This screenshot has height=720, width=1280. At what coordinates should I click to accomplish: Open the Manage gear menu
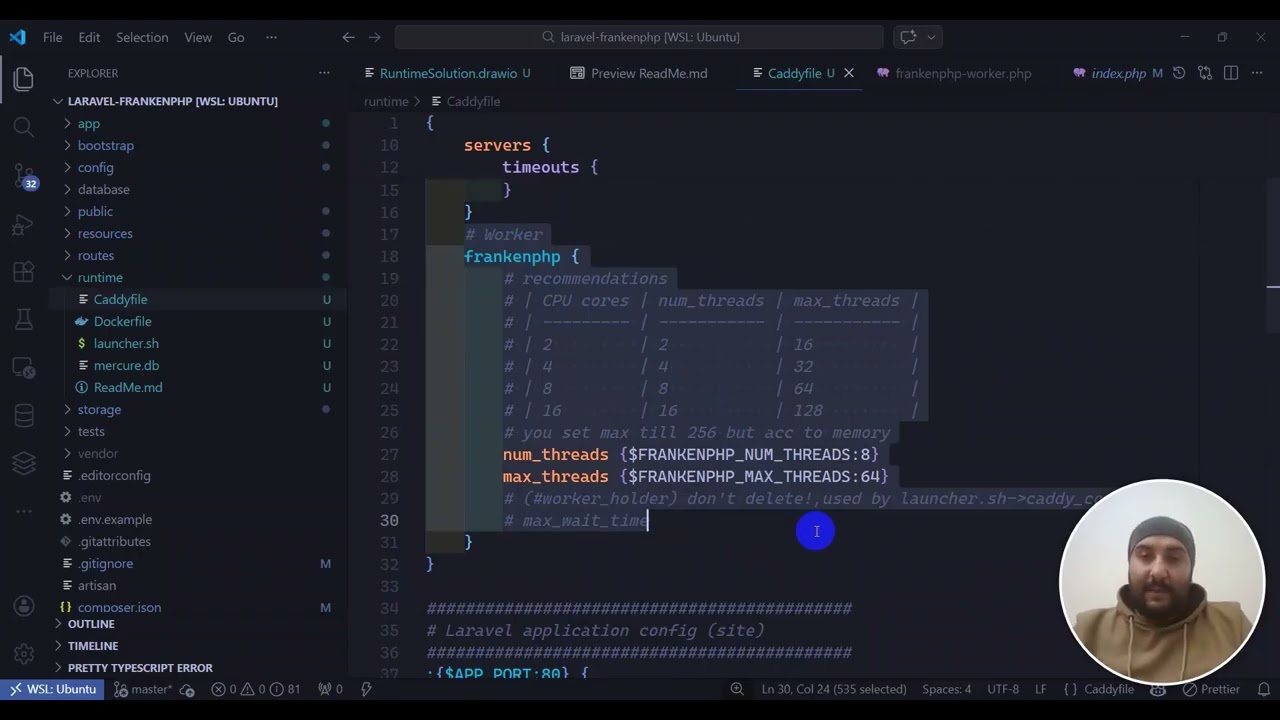(24, 655)
